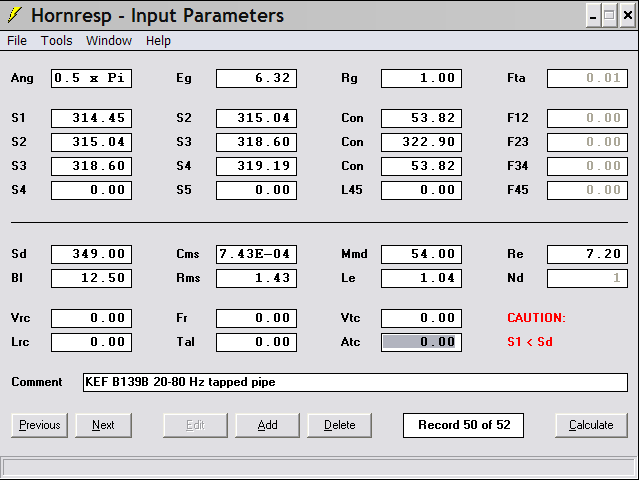Click the Hornresp lightning bolt title icon

coord(15,15)
